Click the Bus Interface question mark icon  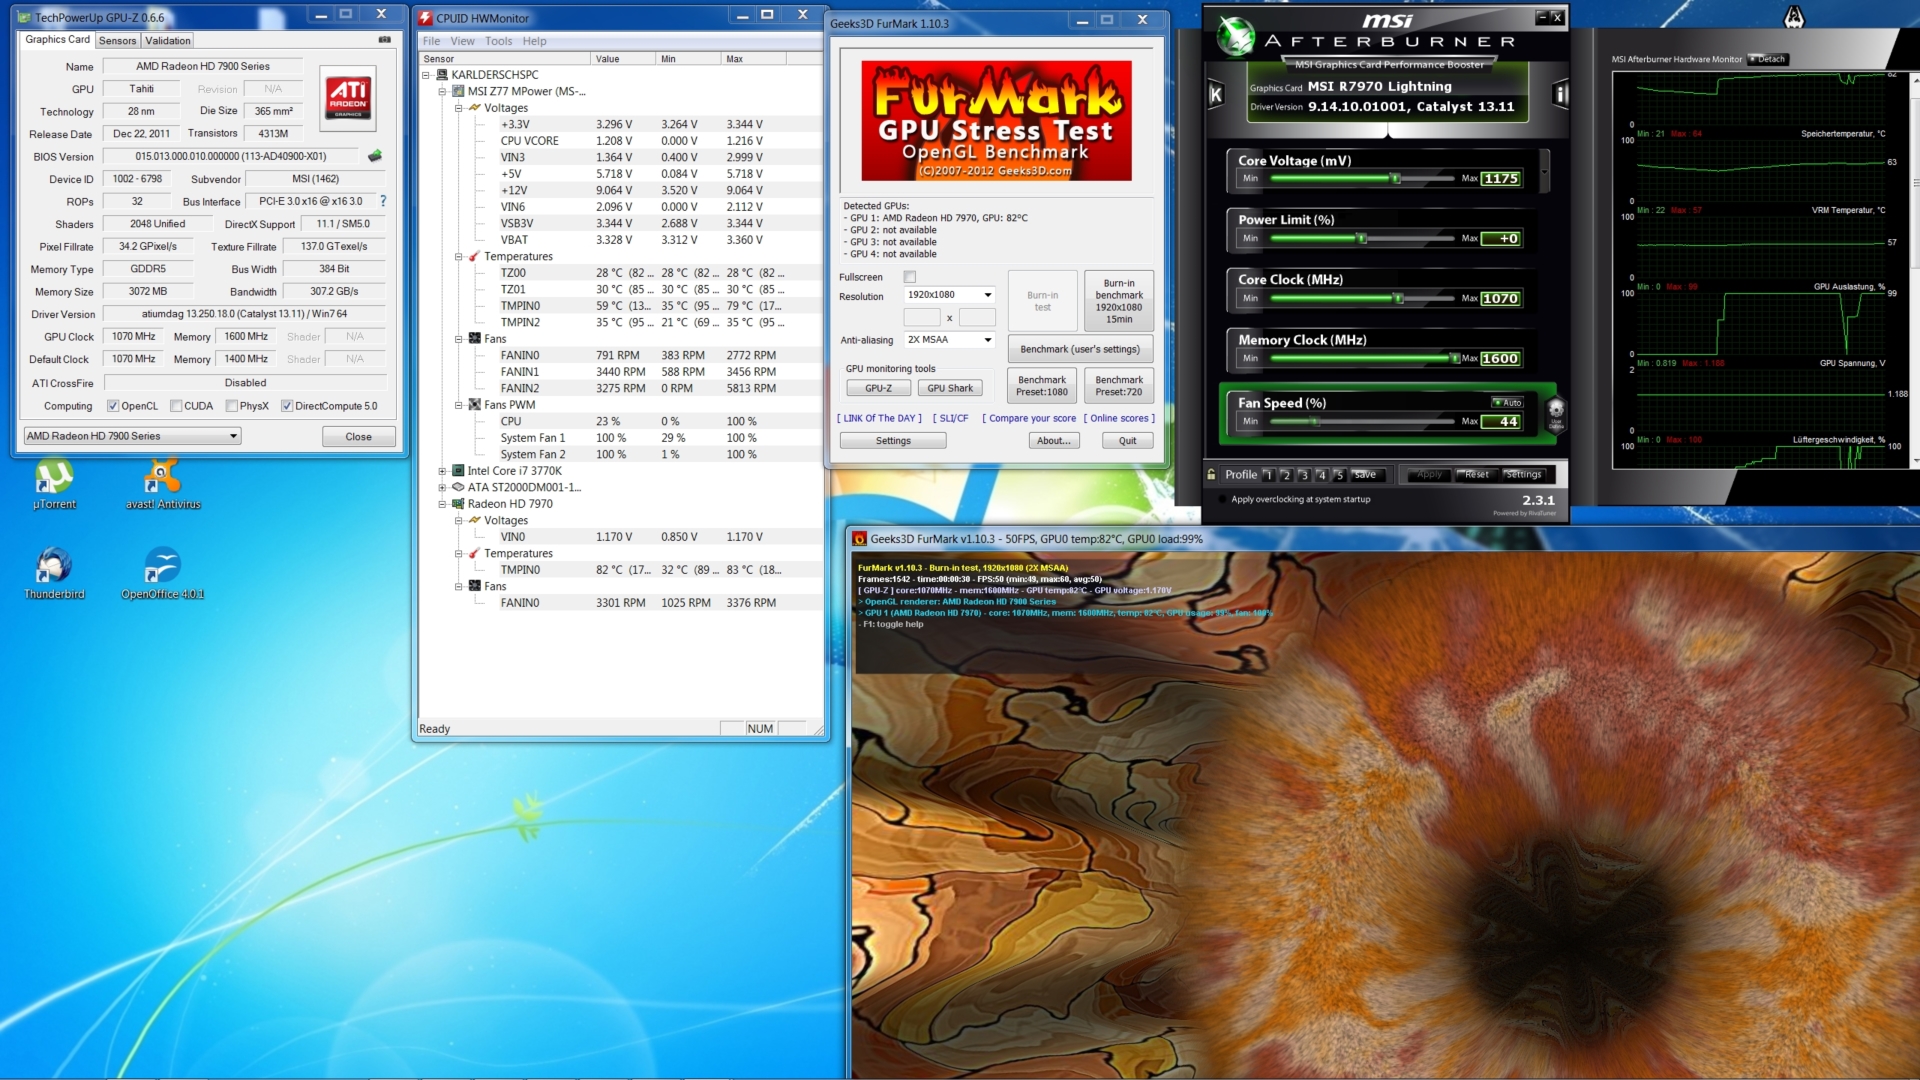(383, 201)
